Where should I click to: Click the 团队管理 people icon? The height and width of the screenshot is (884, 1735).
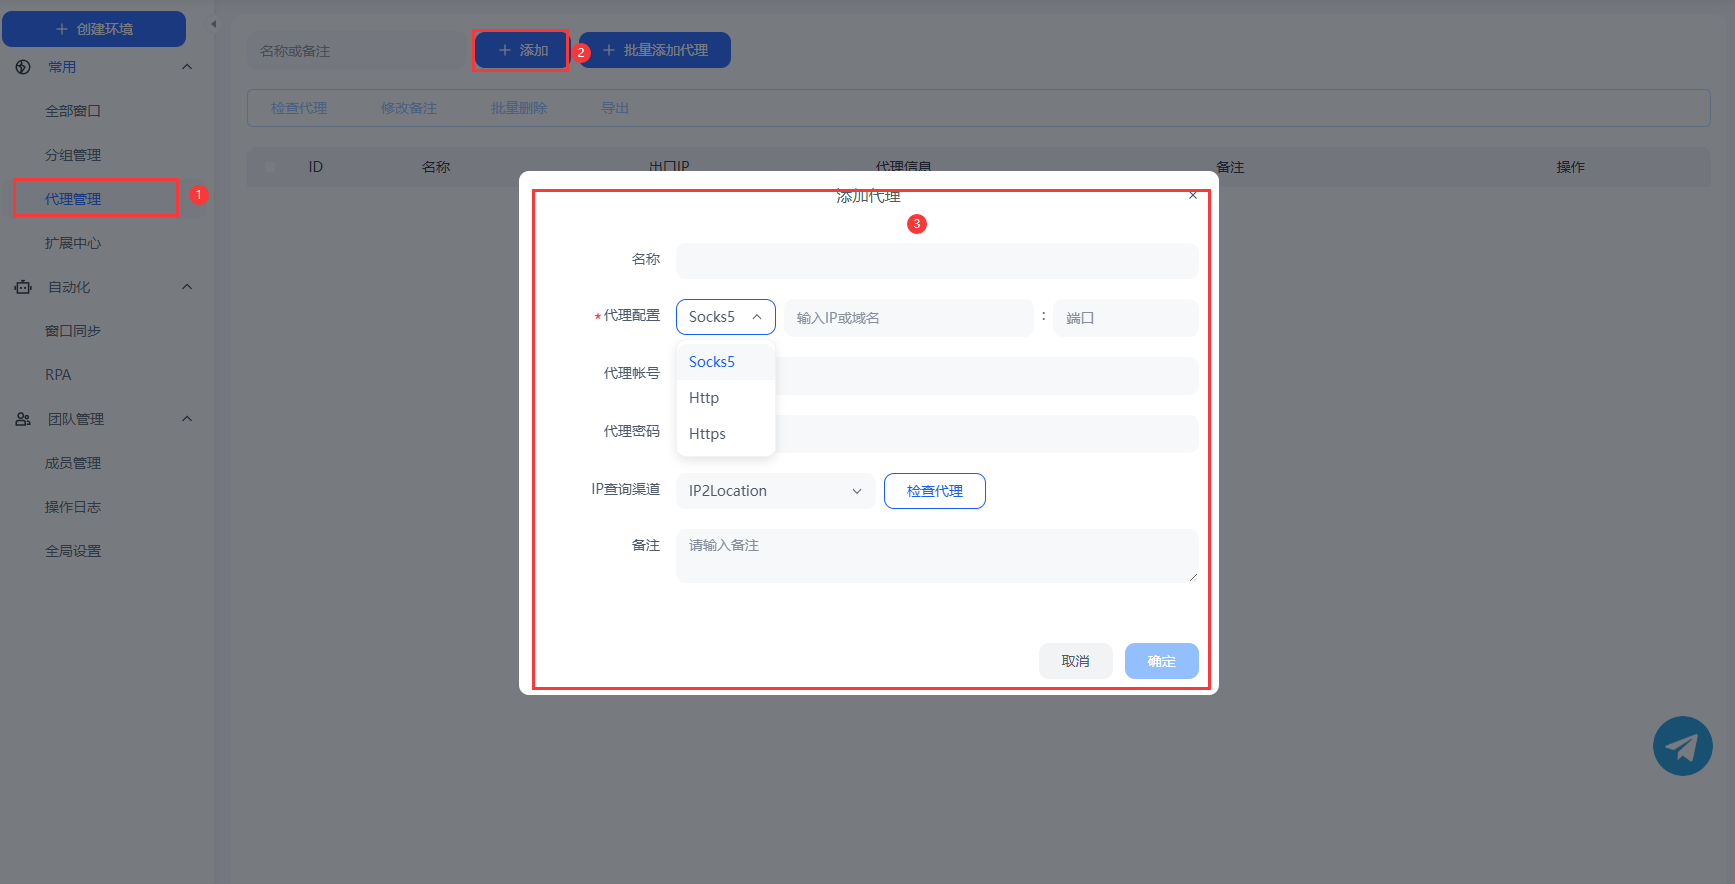pos(23,419)
